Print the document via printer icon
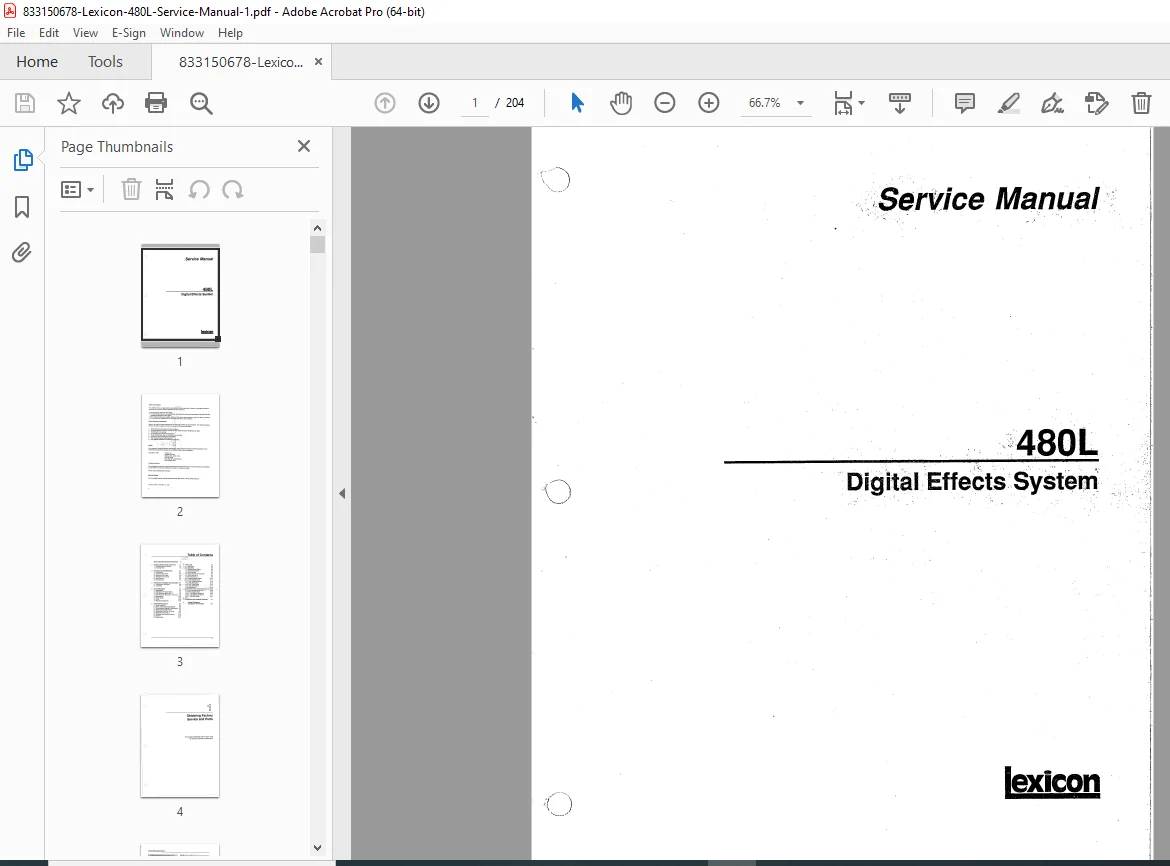The width and height of the screenshot is (1170, 866). 156,103
